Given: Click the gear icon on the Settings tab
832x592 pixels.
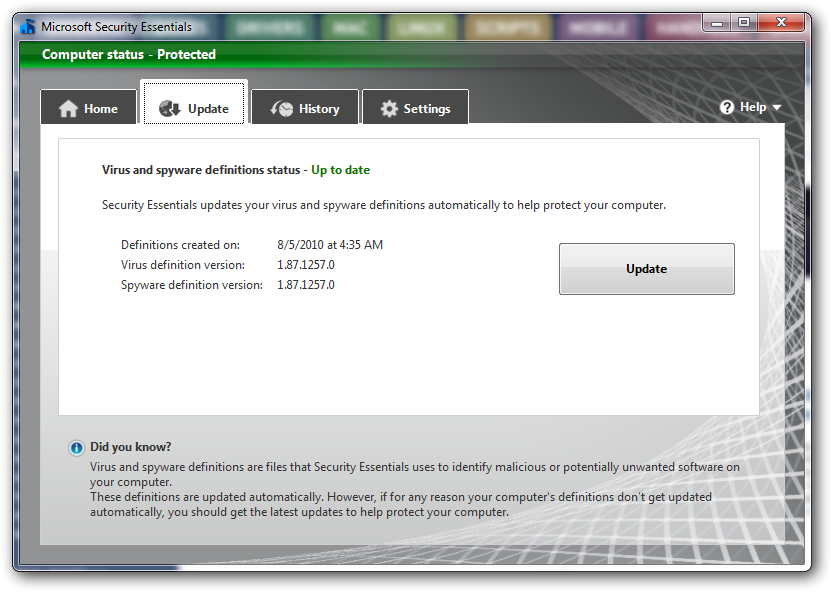Looking at the screenshot, I should [389, 107].
